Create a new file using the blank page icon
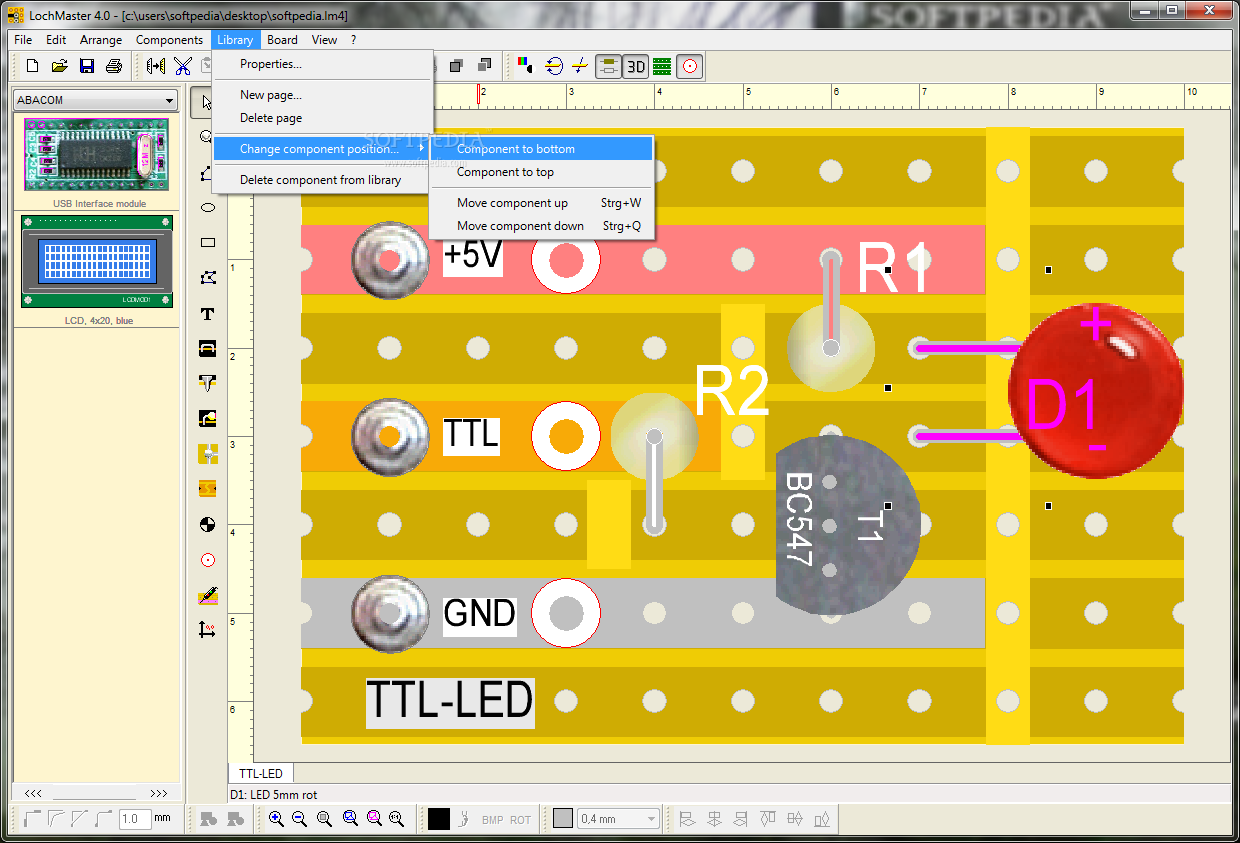 click(x=32, y=67)
